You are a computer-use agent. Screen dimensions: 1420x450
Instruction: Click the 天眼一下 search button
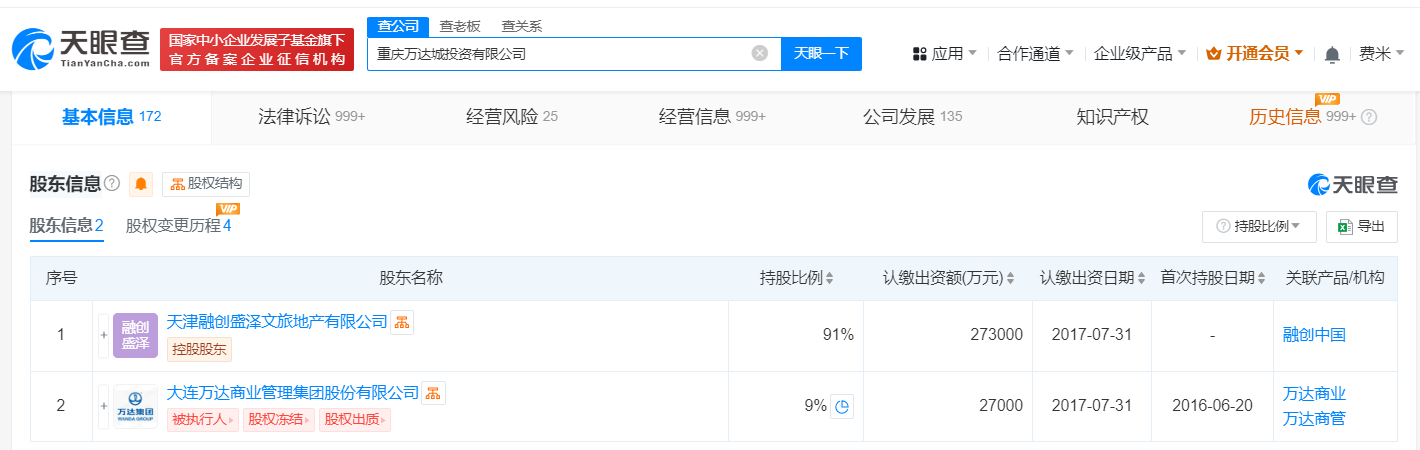(x=821, y=54)
